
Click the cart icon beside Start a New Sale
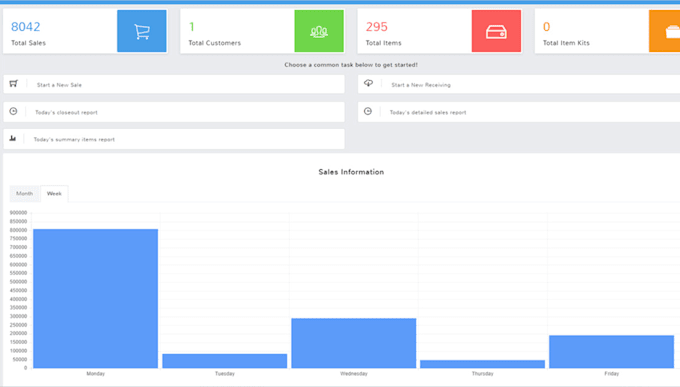coord(13,84)
